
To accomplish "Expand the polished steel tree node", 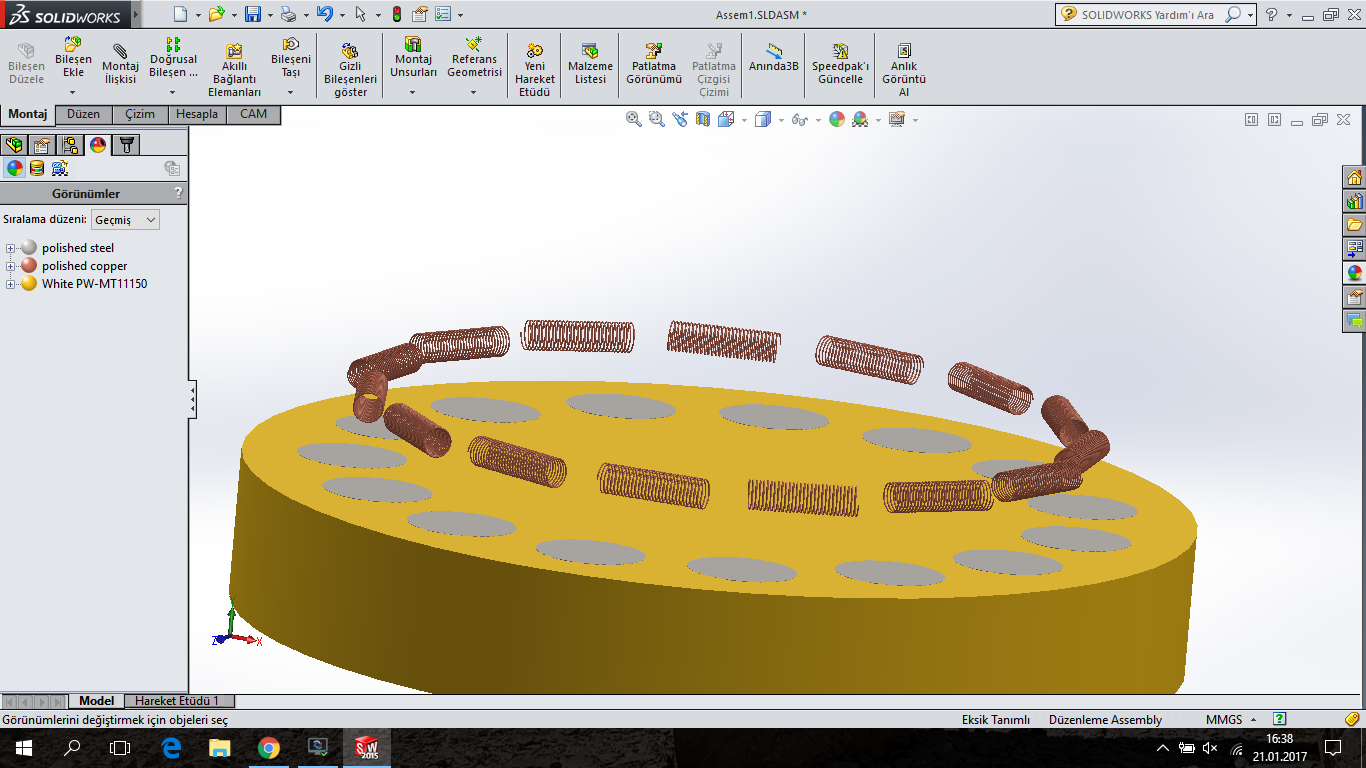I will 11,248.
